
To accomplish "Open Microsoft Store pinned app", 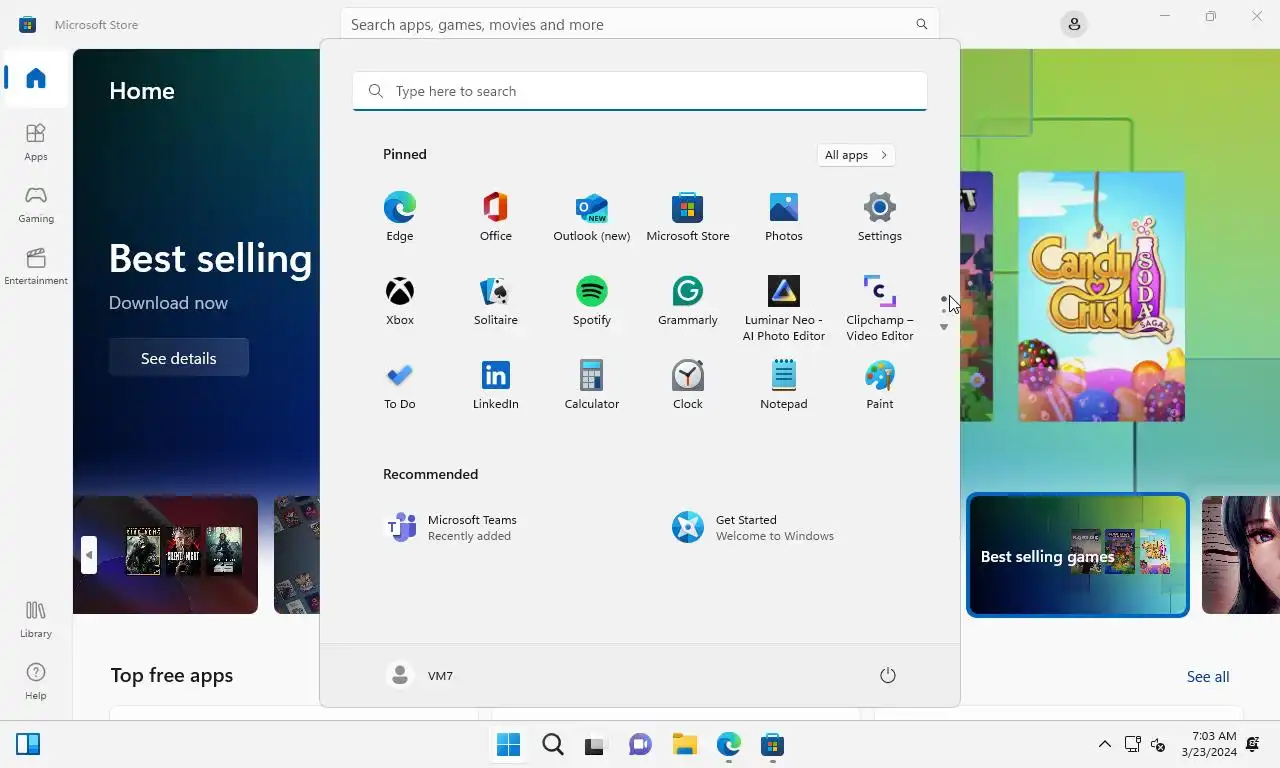I will pos(688,216).
